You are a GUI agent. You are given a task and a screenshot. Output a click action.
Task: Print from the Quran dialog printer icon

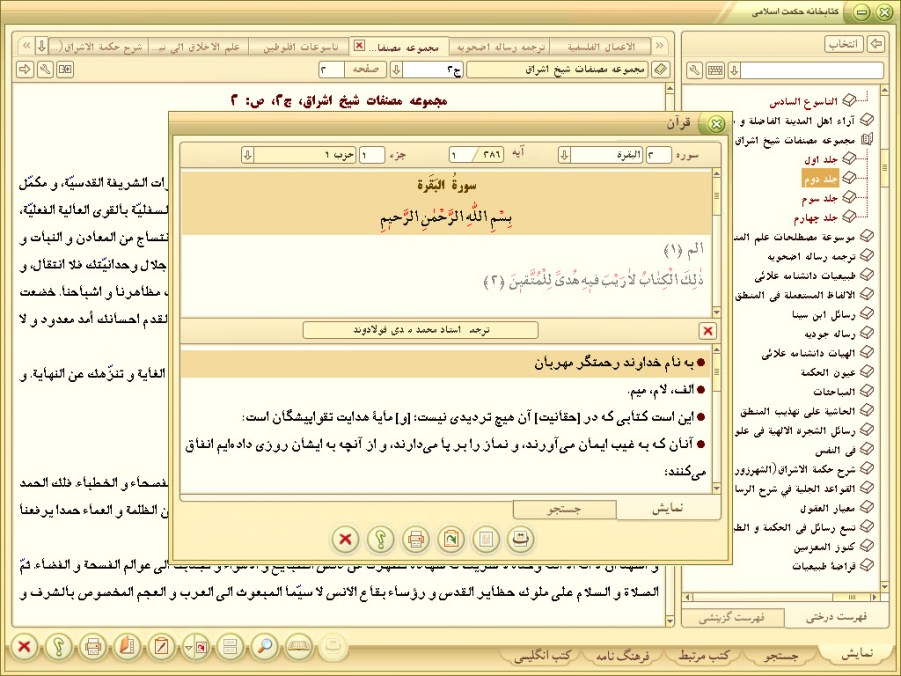415,539
